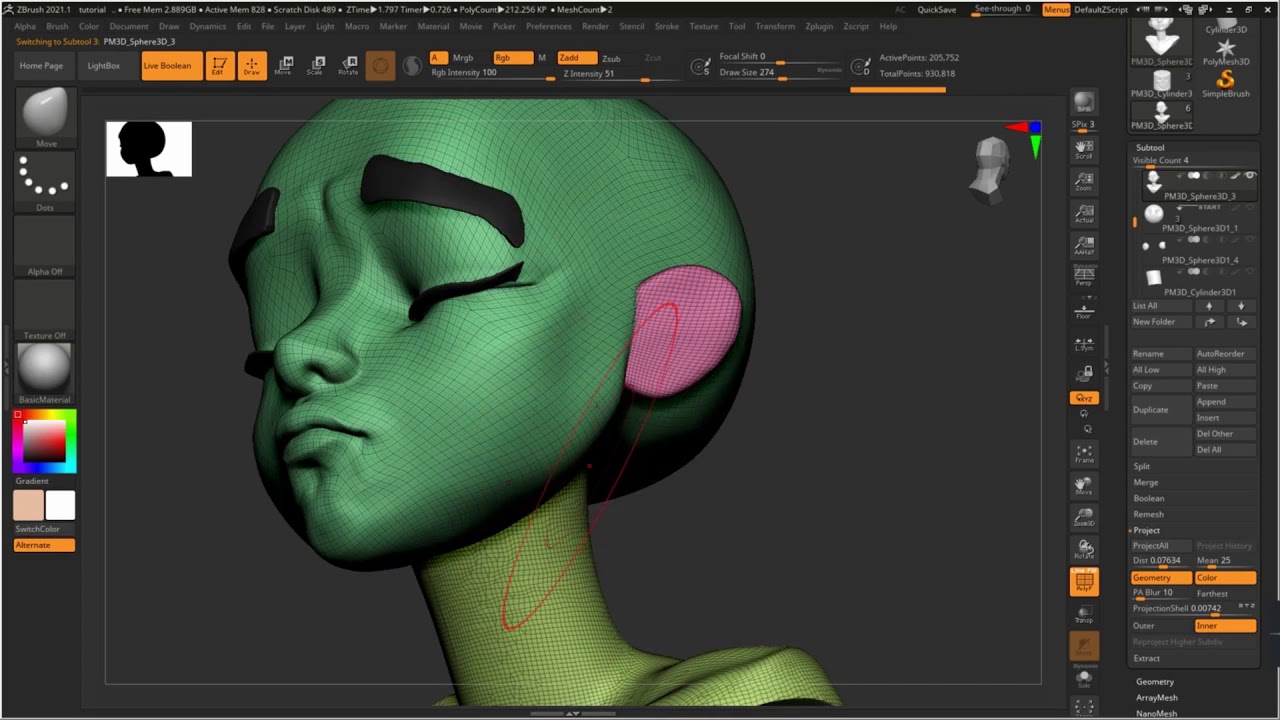The width and height of the screenshot is (1280, 720).
Task: Select the Scale transform icon
Action: pyautogui.click(x=315, y=66)
